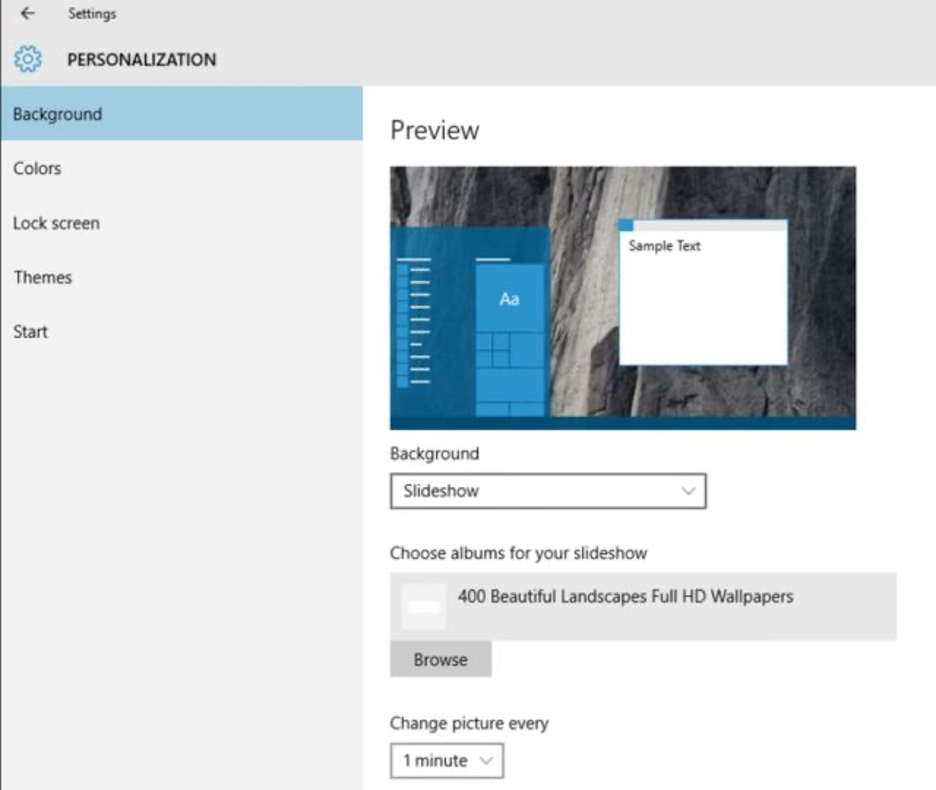Image resolution: width=936 pixels, height=790 pixels.
Task: Click the PERSONALIZATION heading
Action: point(141,60)
